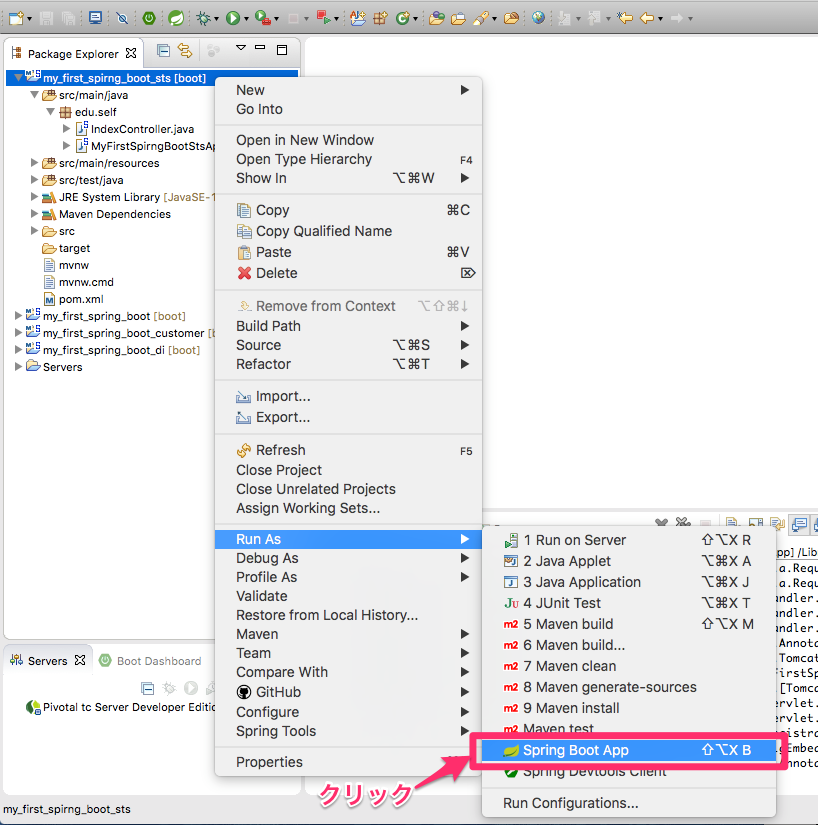818x825 pixels.
Task: Maximize the Package Explorer view
Action: tap(282, 50)
